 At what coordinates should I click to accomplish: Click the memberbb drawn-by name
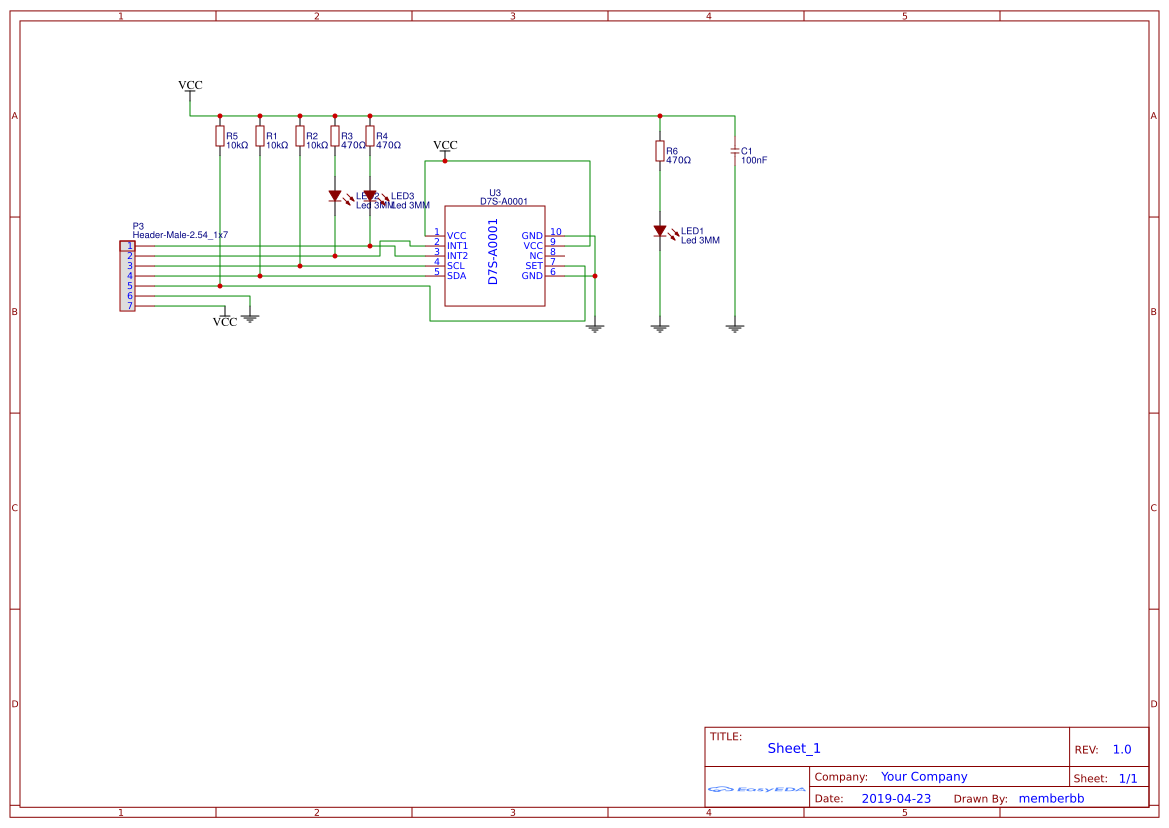(x=1053, y=798)
